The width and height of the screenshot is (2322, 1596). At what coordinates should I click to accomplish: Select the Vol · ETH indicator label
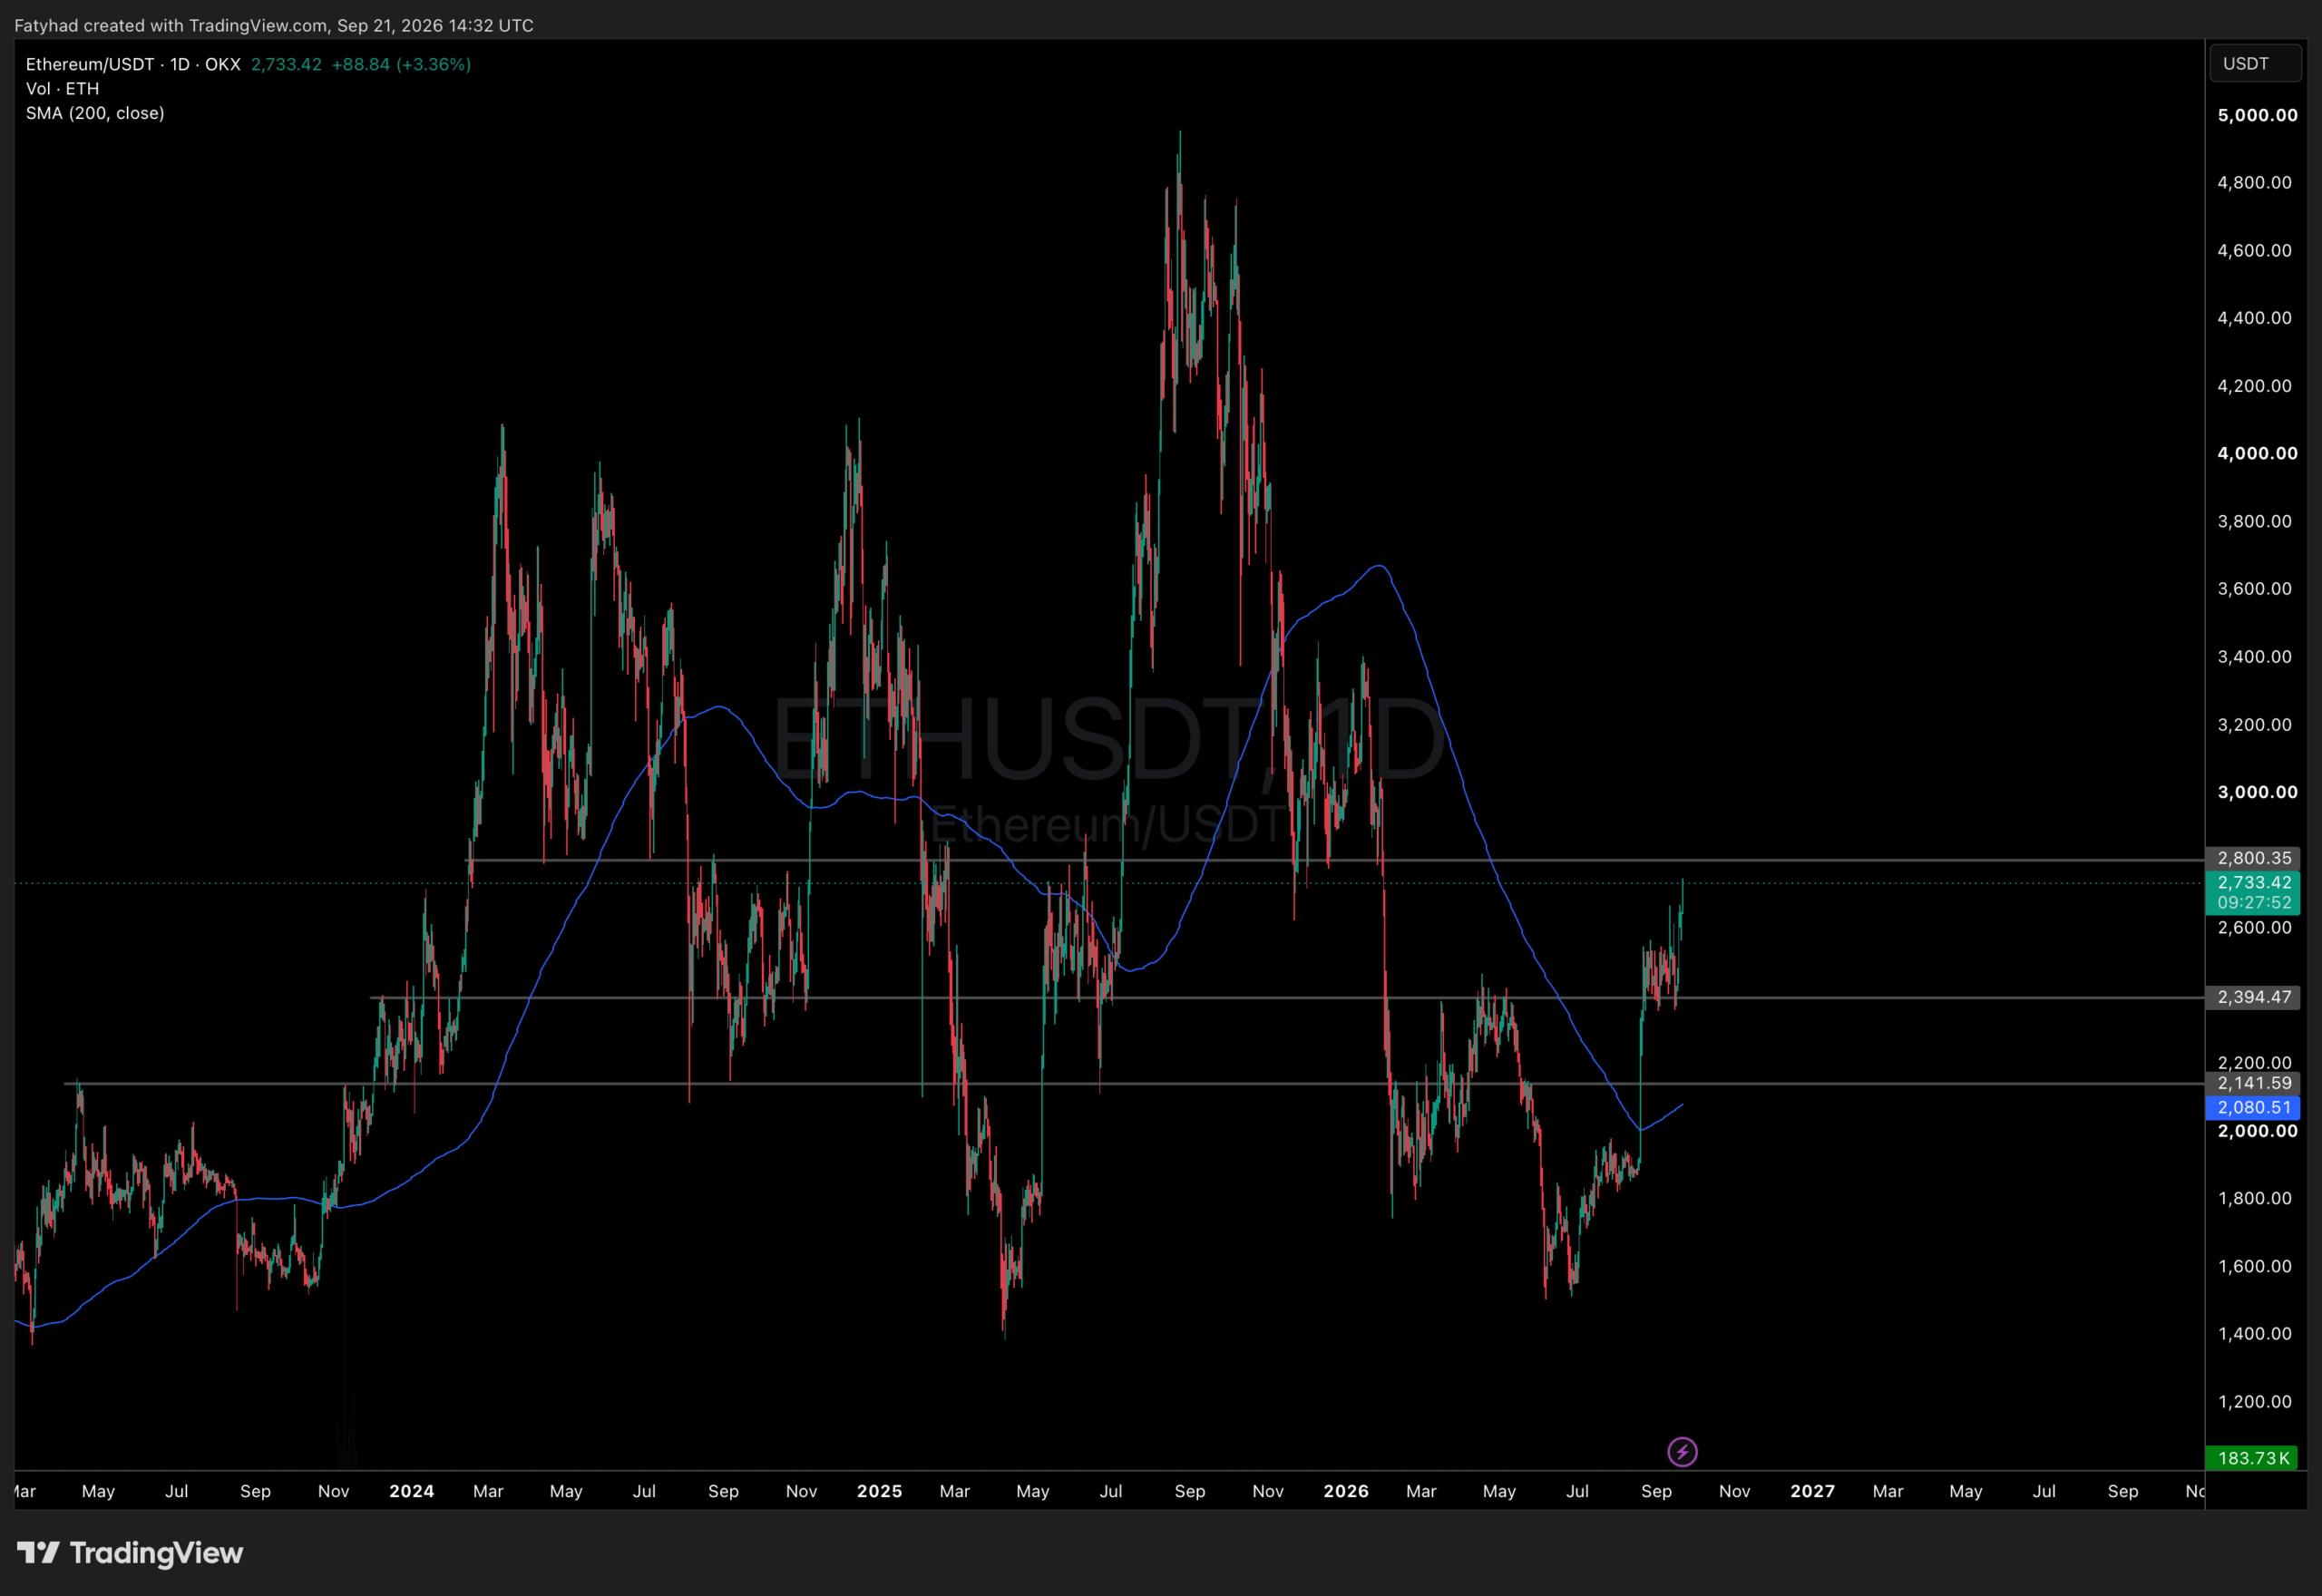tap(62, 88)
